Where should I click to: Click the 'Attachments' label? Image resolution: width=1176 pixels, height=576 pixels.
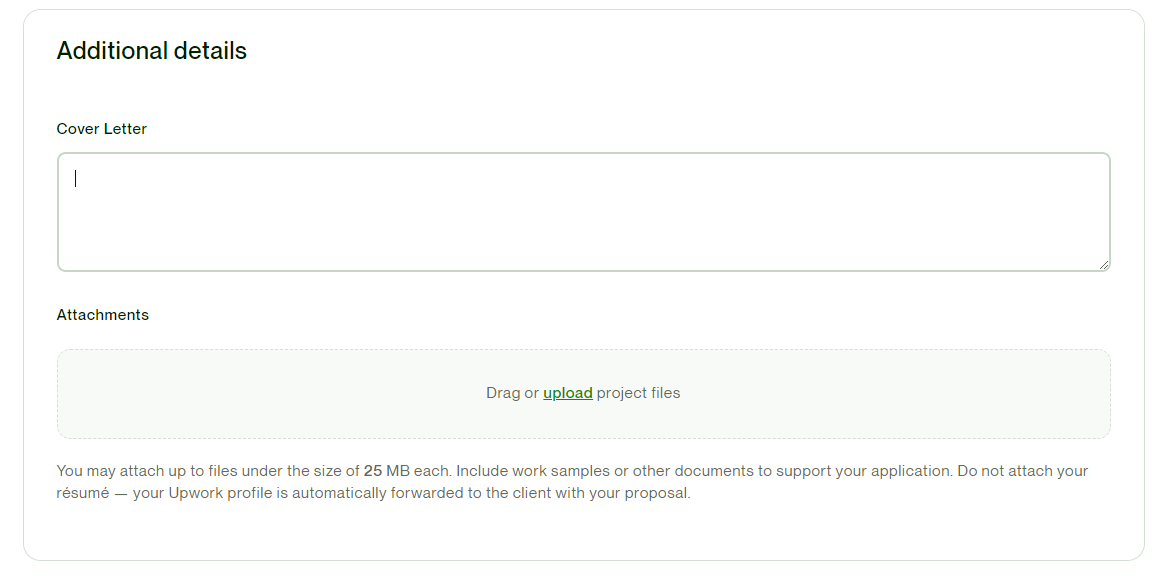(103, 314)
